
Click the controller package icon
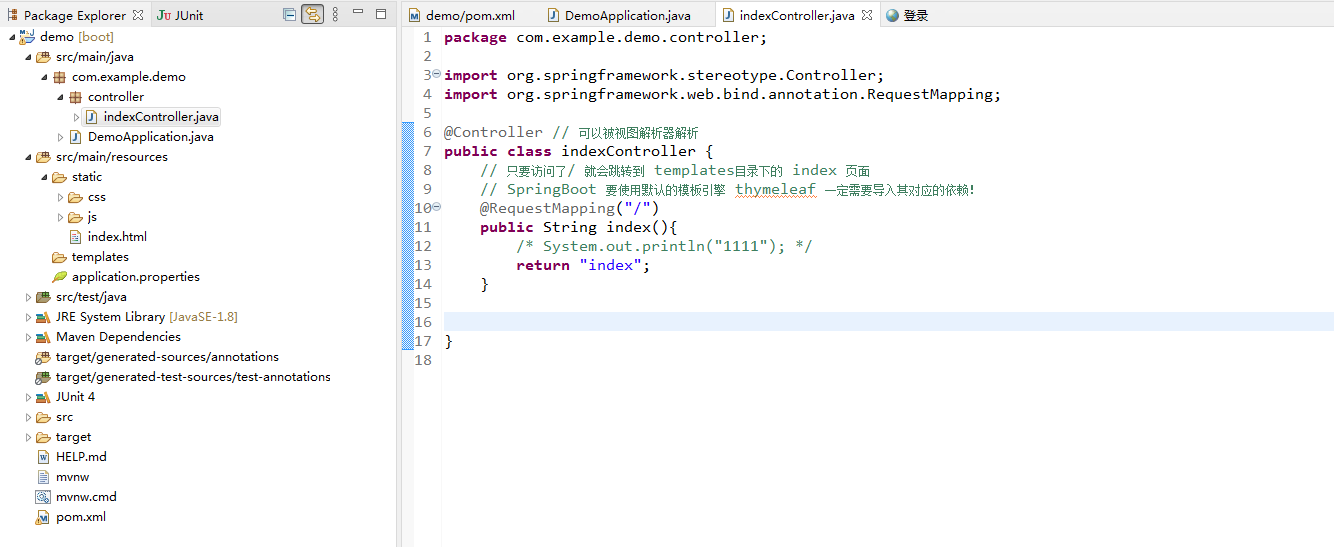[75, 97]
